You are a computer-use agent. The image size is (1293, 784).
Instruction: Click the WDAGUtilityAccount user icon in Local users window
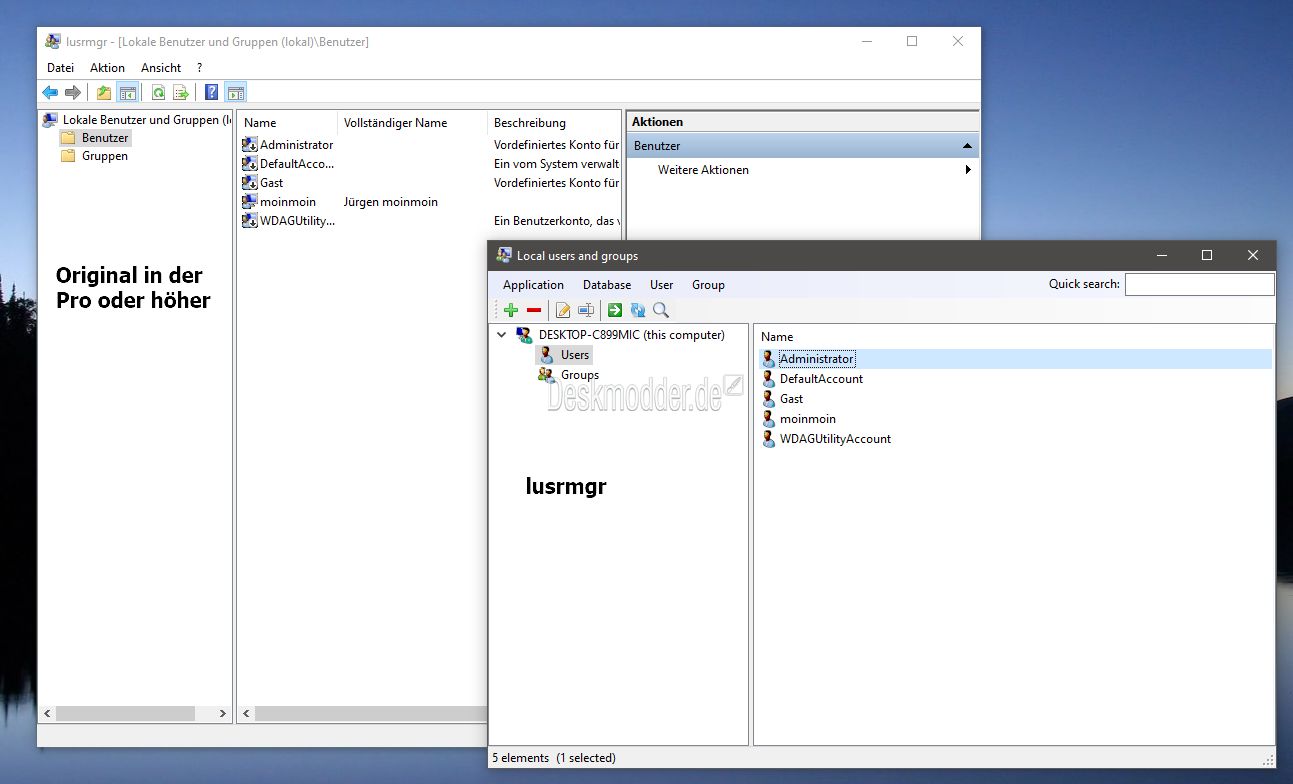tap(768, 439)
